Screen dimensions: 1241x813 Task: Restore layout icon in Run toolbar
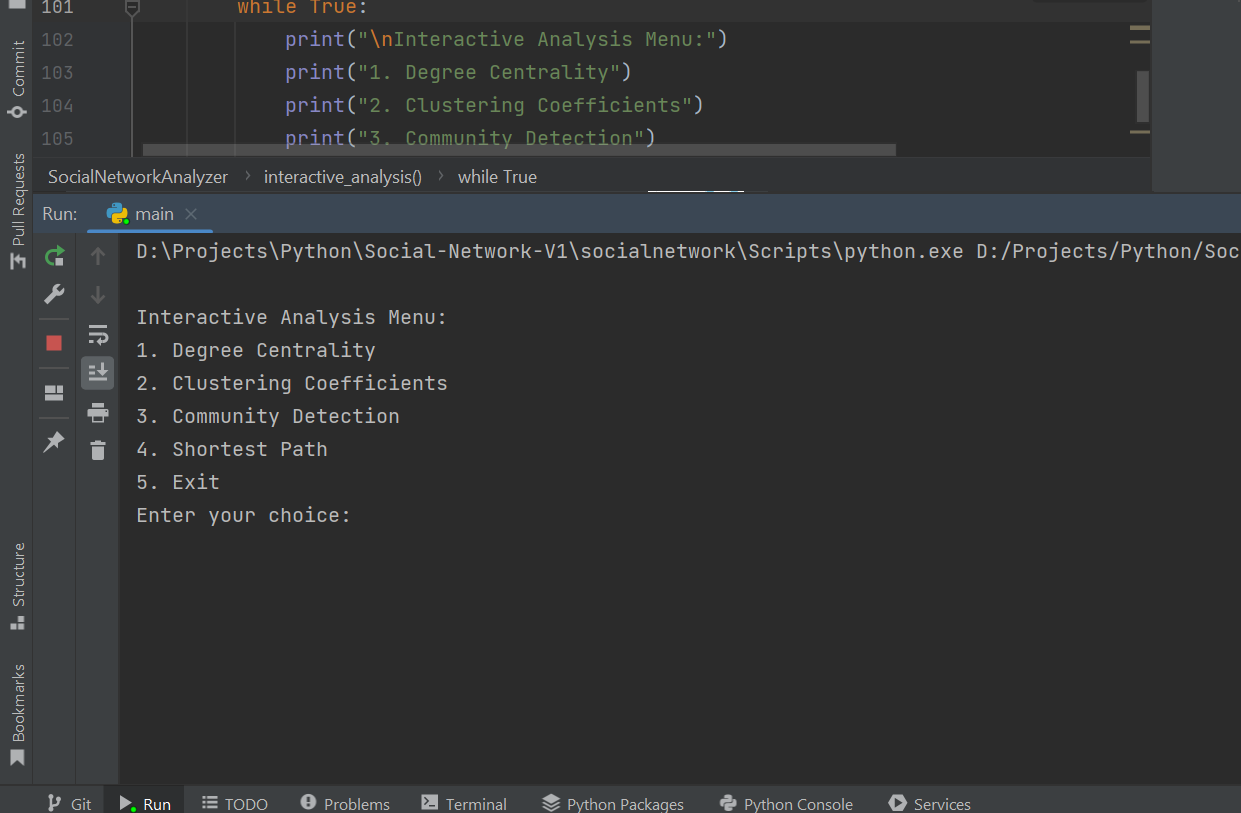[x=54, y=393]
